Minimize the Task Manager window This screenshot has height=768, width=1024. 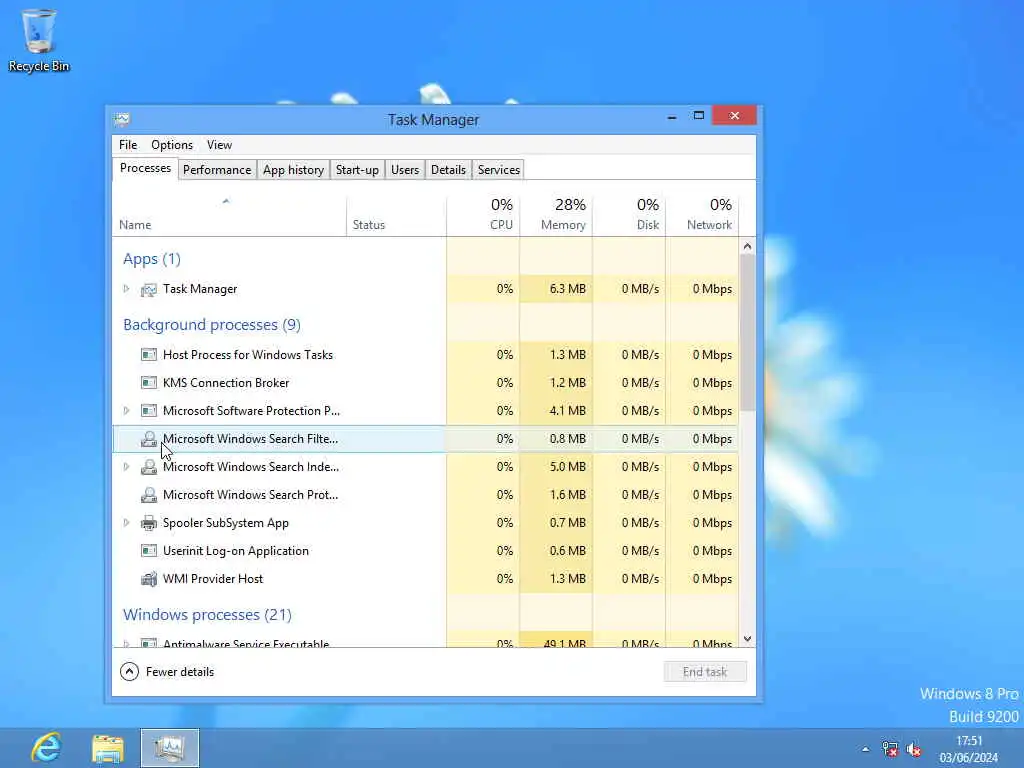(x=672, y=116)
